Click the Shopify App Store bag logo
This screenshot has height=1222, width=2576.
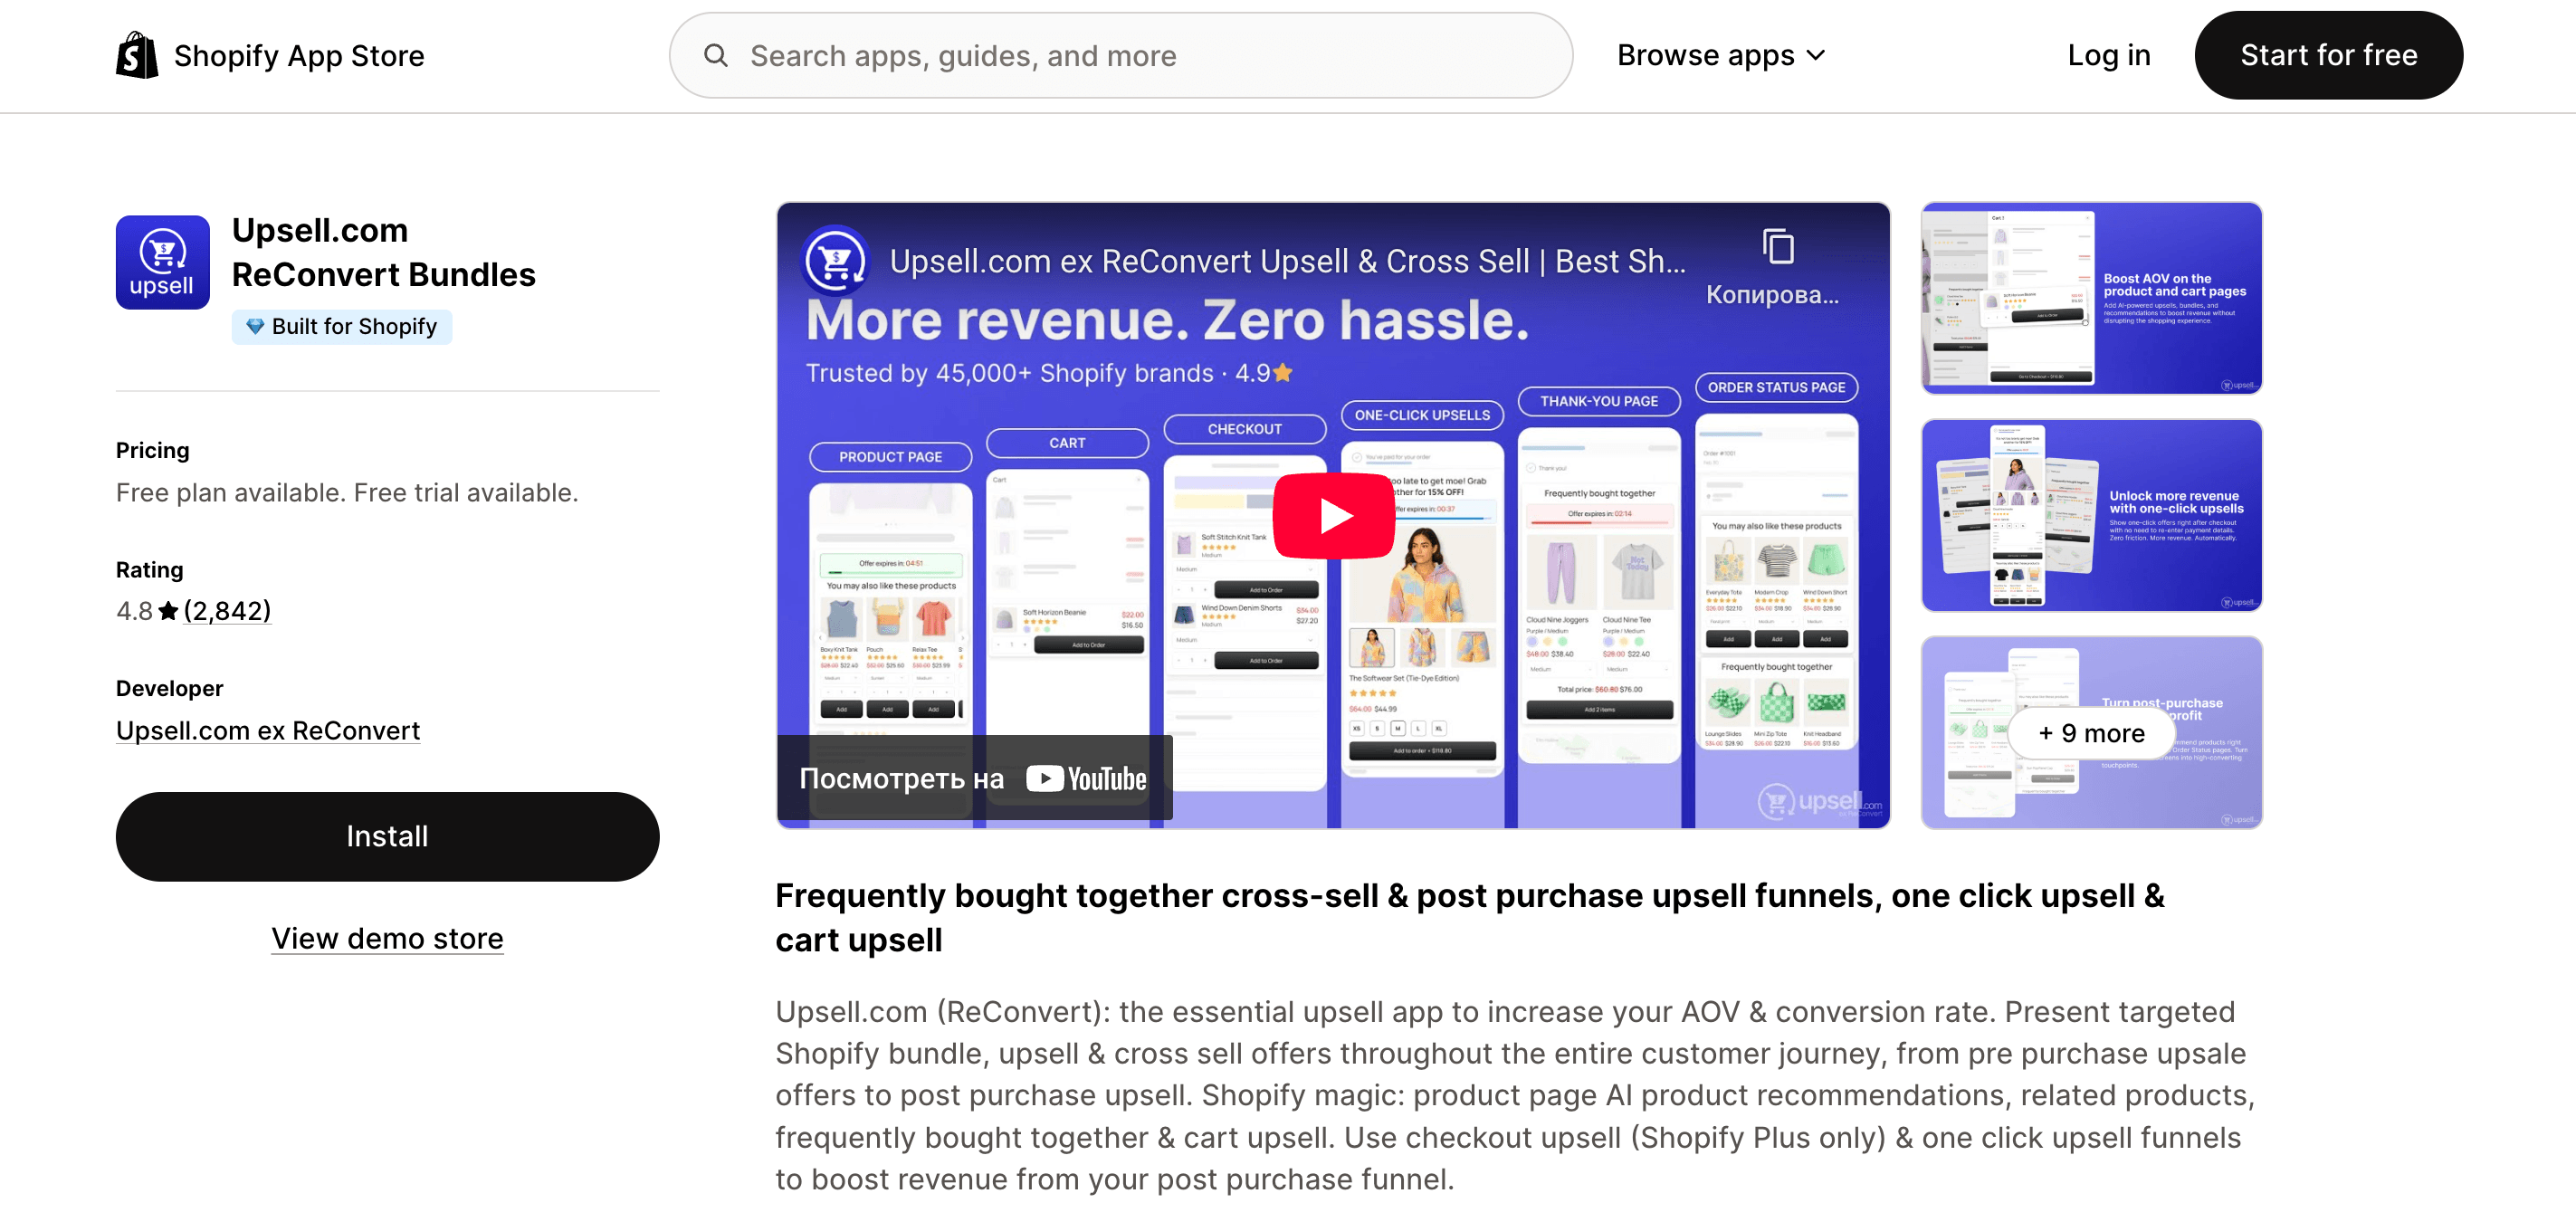pyautogui.click(x=136, y=55)
